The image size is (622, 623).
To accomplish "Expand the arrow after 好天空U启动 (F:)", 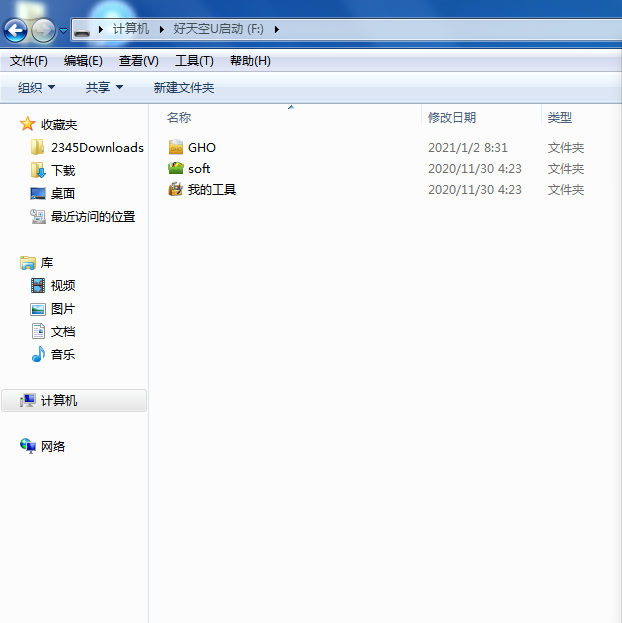I will pos(277,29).
